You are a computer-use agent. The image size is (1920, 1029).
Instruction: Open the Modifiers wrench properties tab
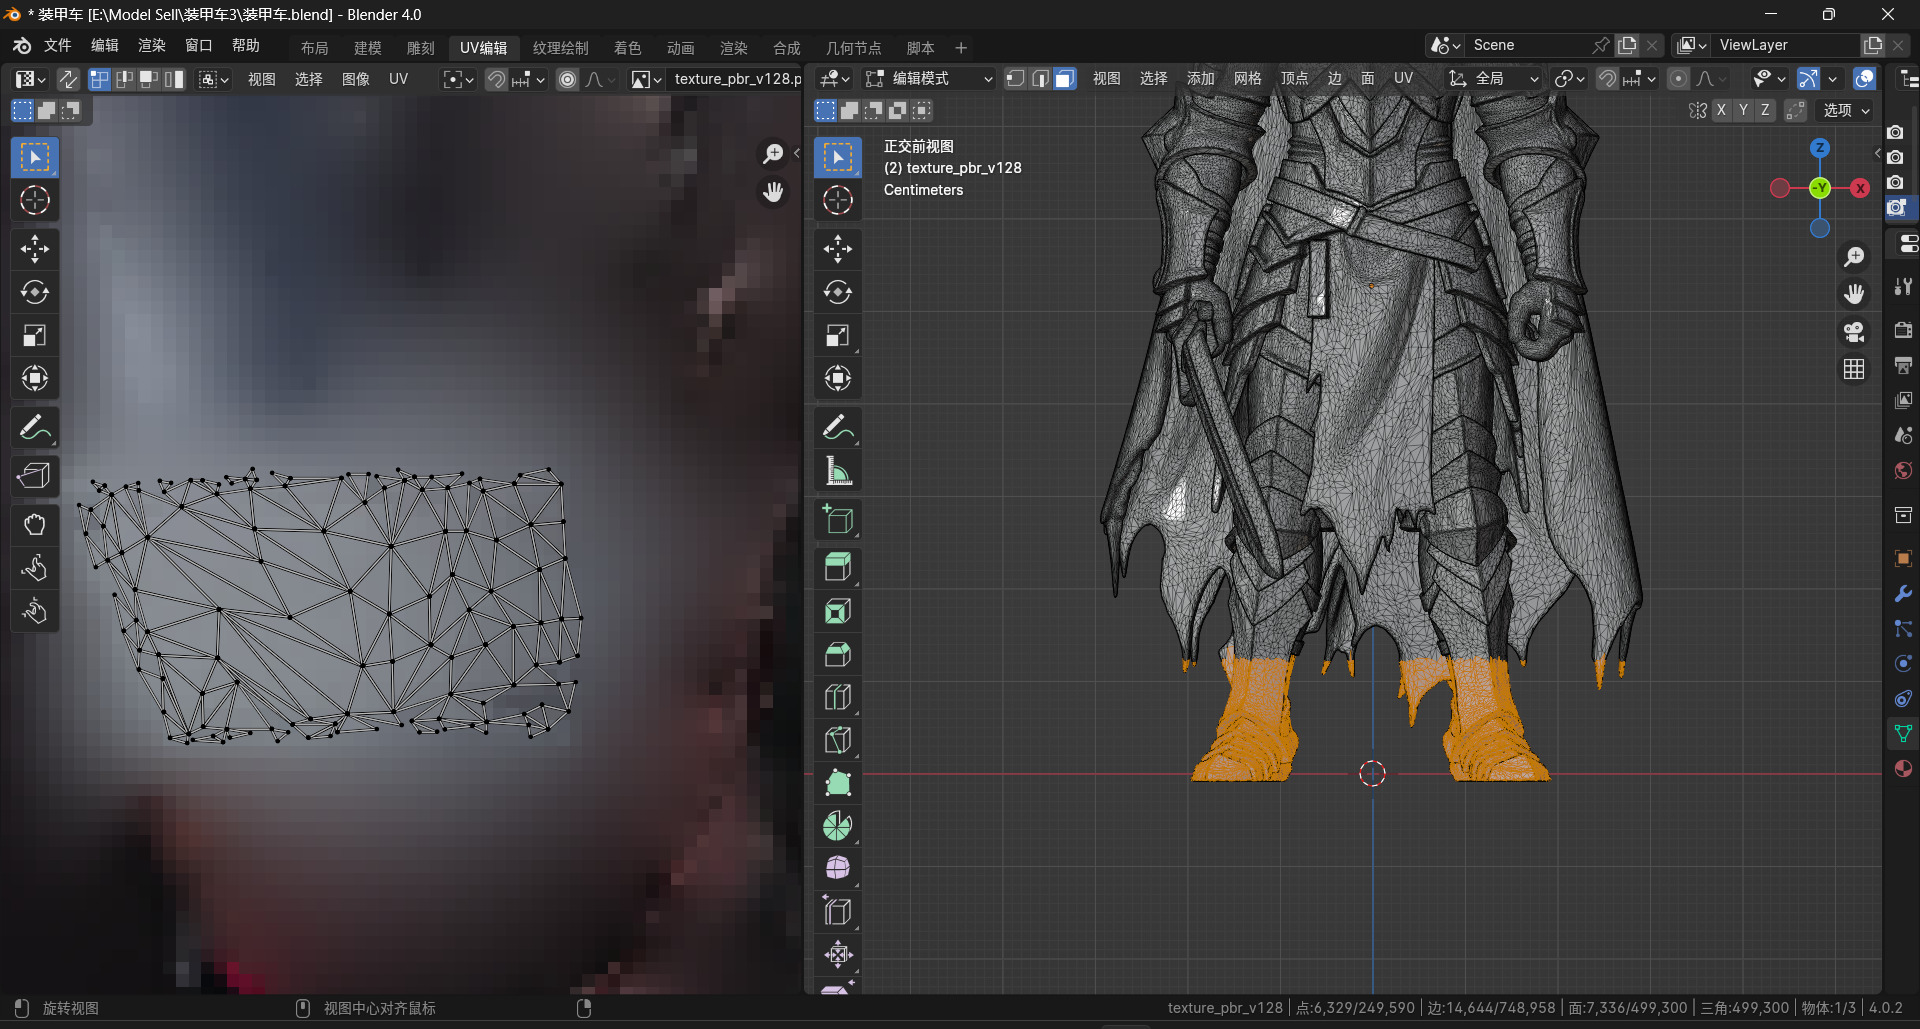[1903, 594]
